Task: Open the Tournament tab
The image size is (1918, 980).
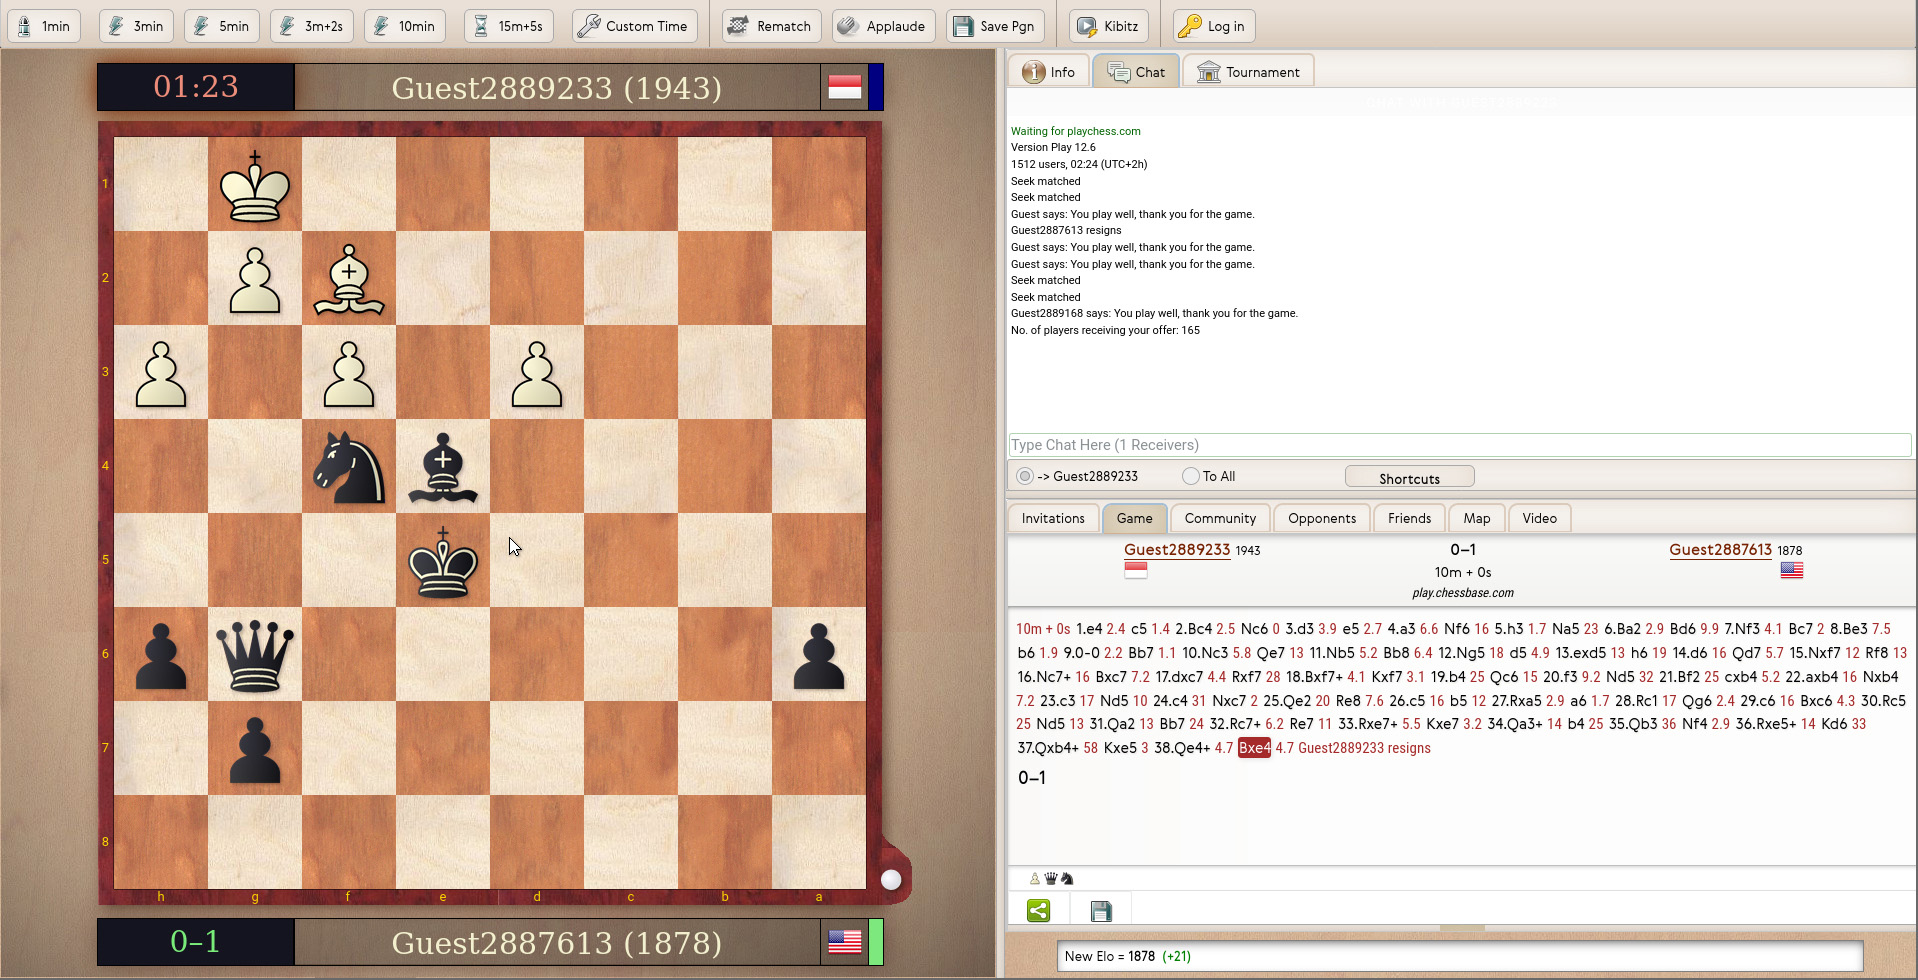Action: point(1249,72)
